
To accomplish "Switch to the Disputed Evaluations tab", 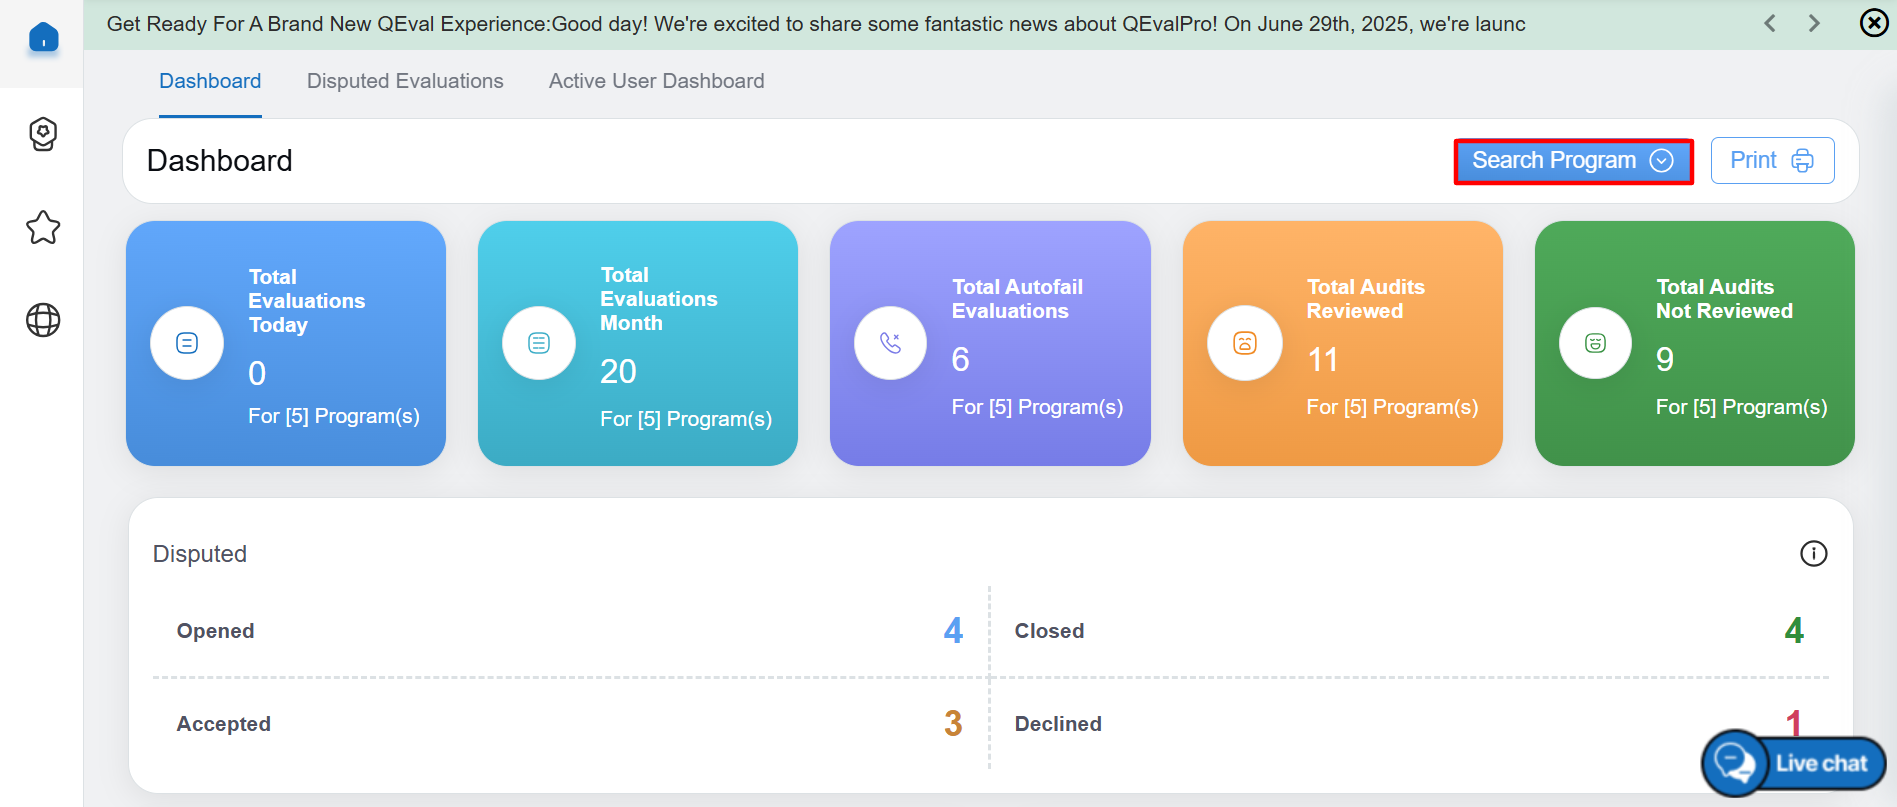I will (405, 81).
